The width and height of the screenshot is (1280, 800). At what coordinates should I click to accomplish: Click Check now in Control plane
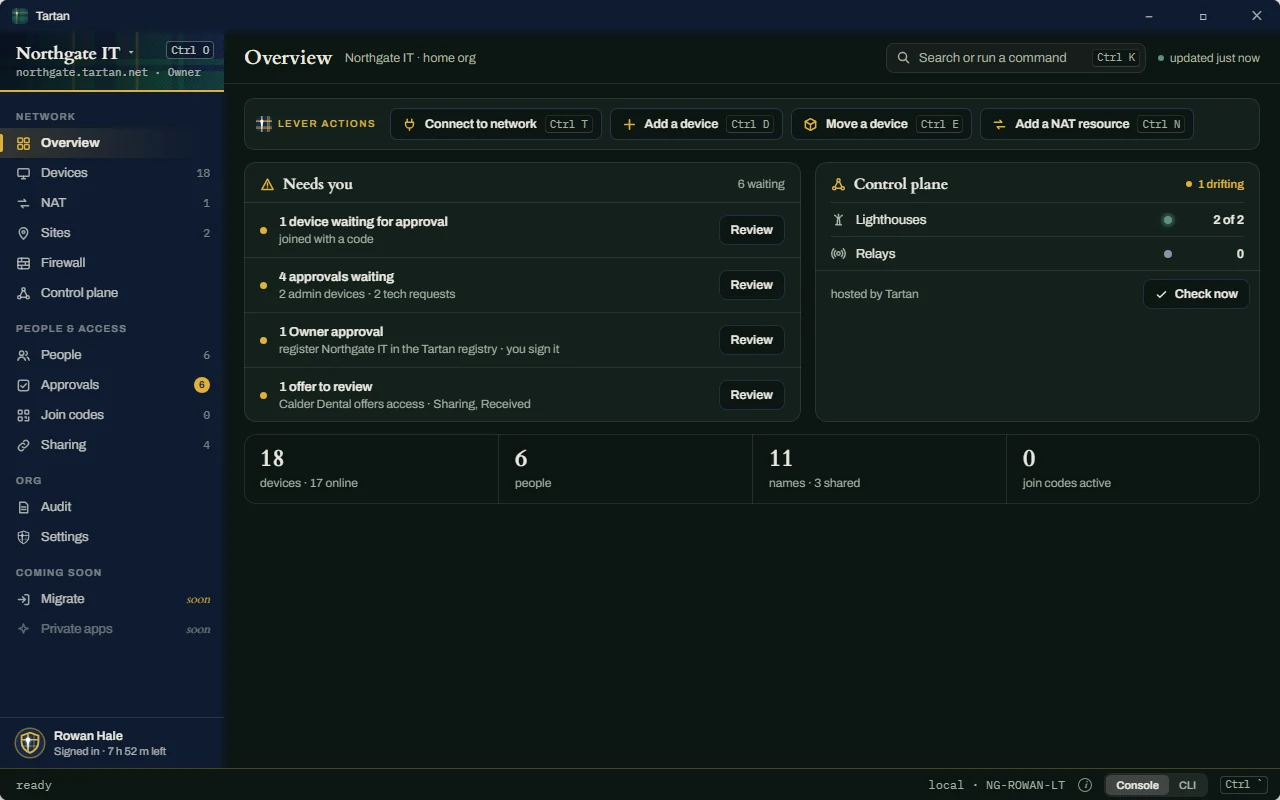tap(1196, 294)
